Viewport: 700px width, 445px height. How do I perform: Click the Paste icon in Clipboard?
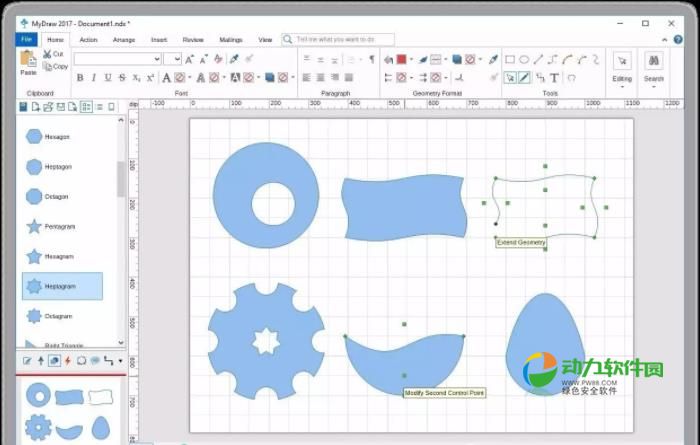tap(28, 62)
